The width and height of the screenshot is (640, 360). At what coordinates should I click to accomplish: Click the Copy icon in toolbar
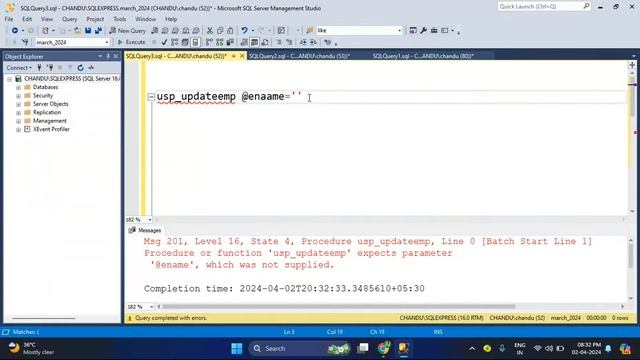(x=220, y=31)
